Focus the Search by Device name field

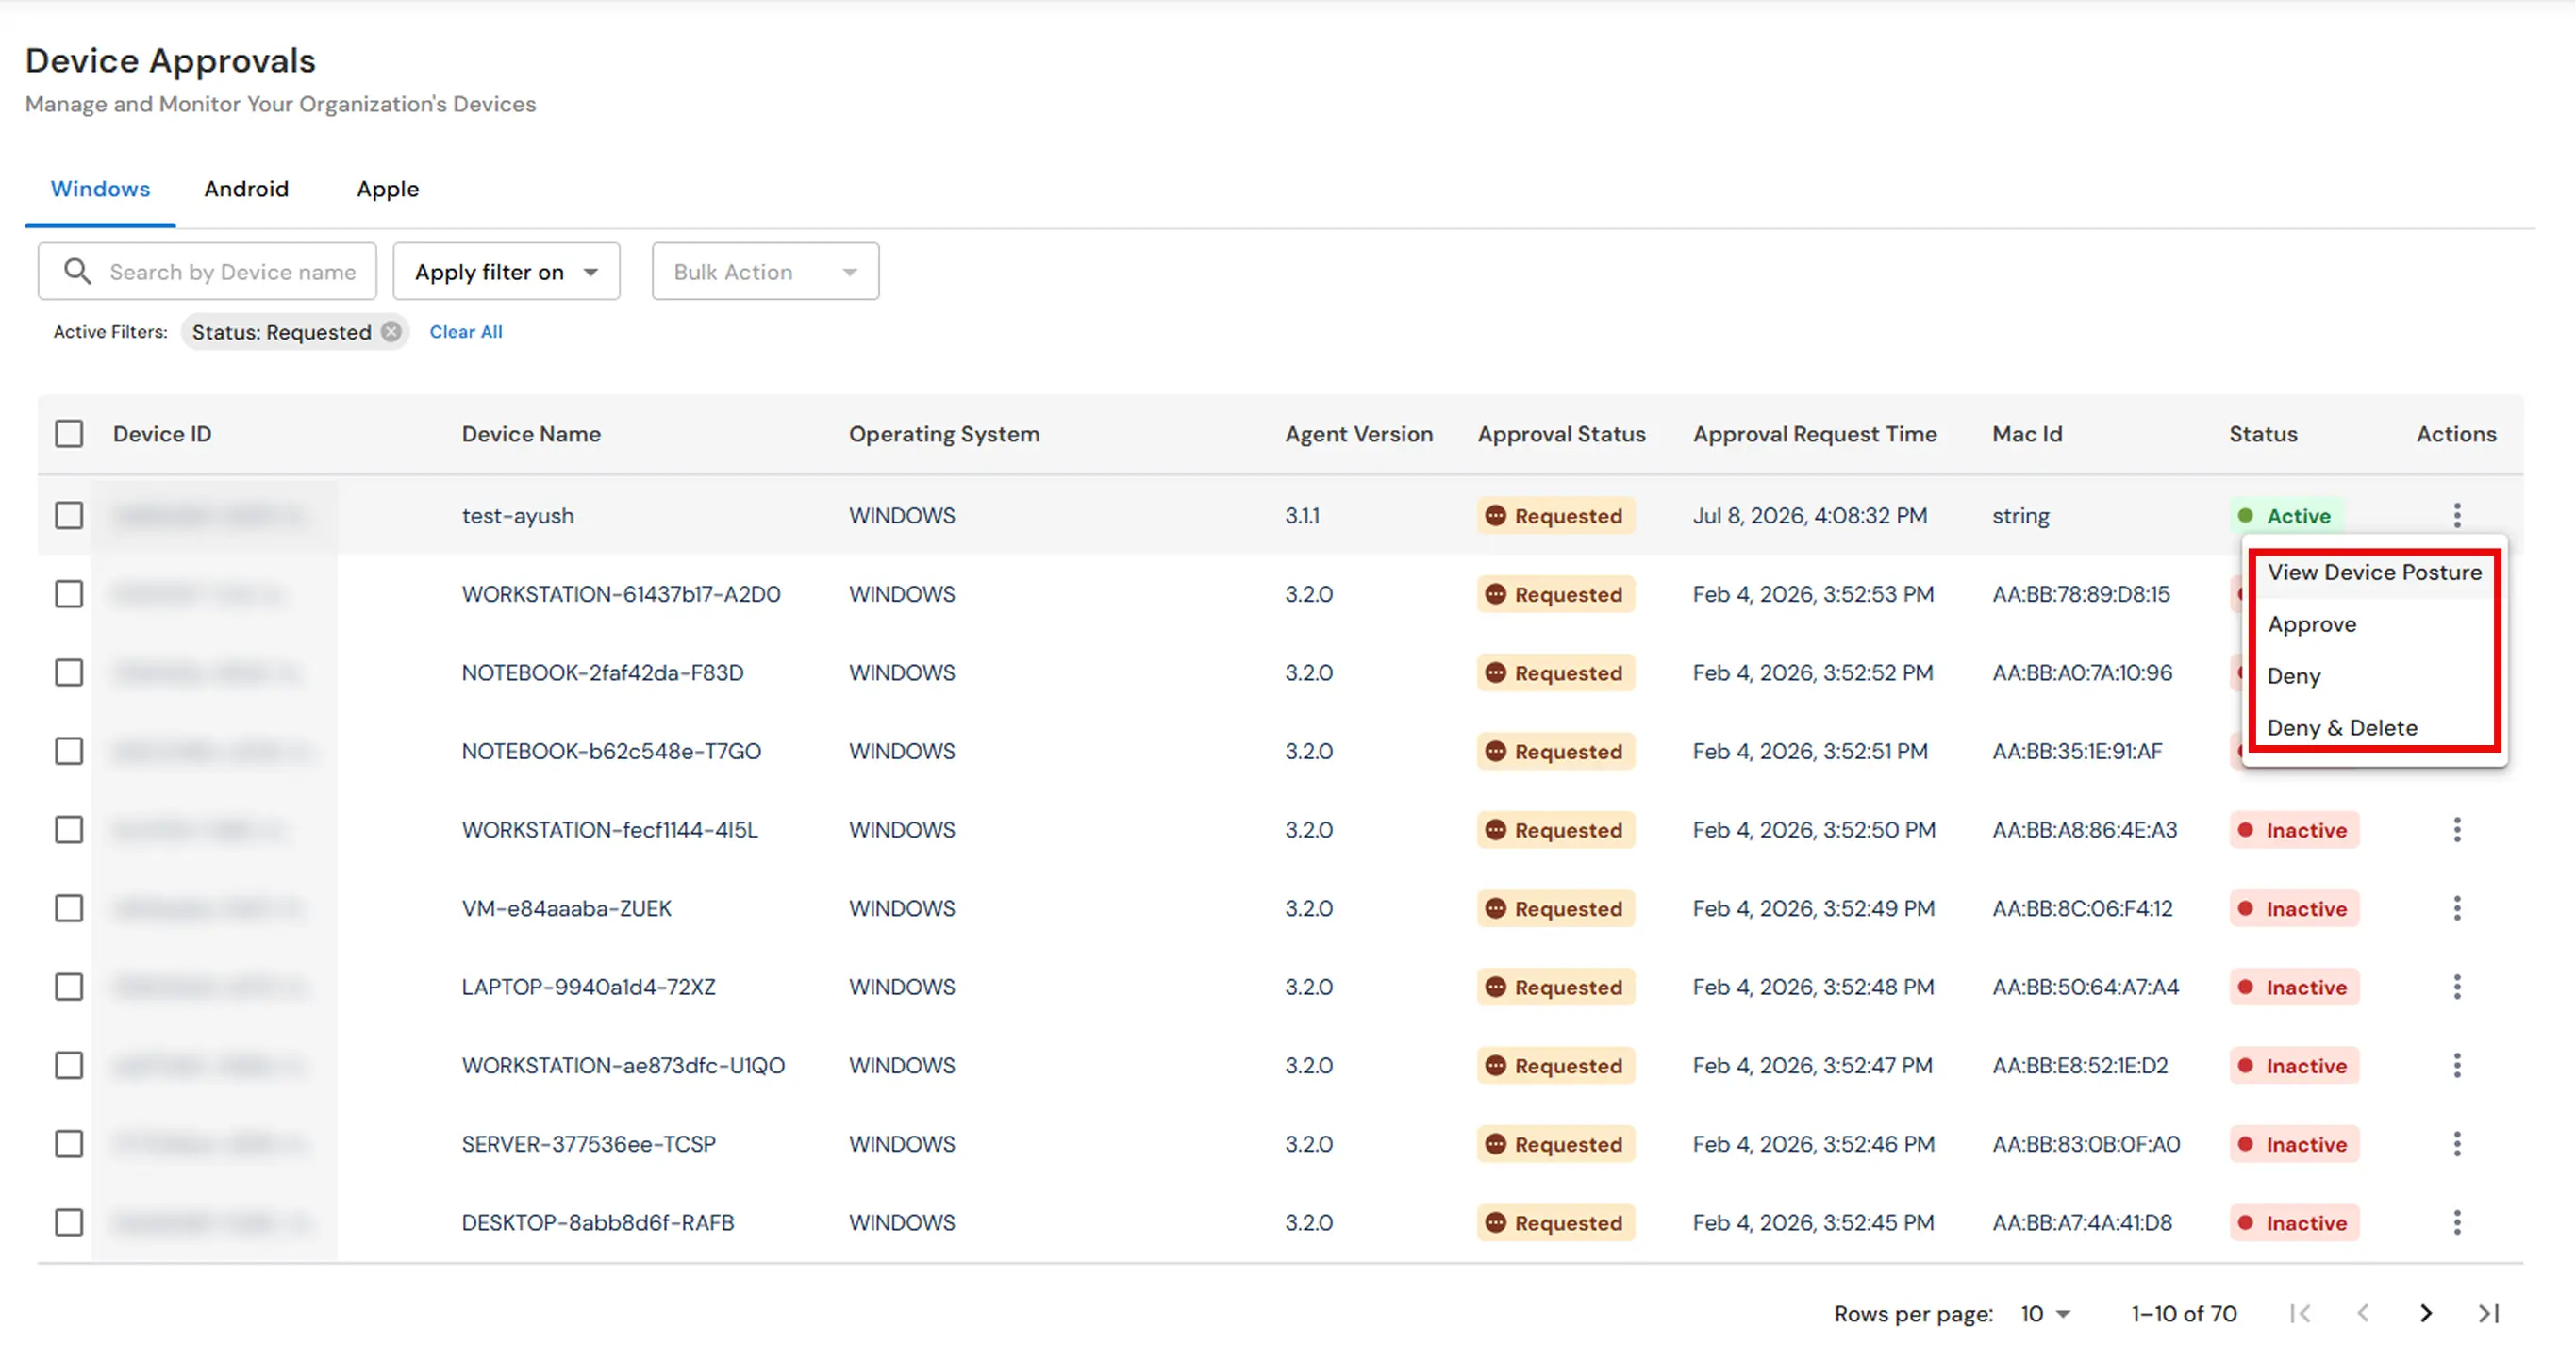pos(207,271)
